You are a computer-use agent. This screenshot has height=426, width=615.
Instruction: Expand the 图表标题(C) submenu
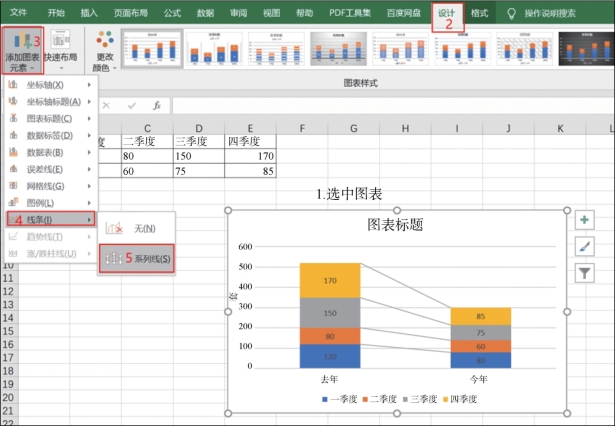(51, 118)
